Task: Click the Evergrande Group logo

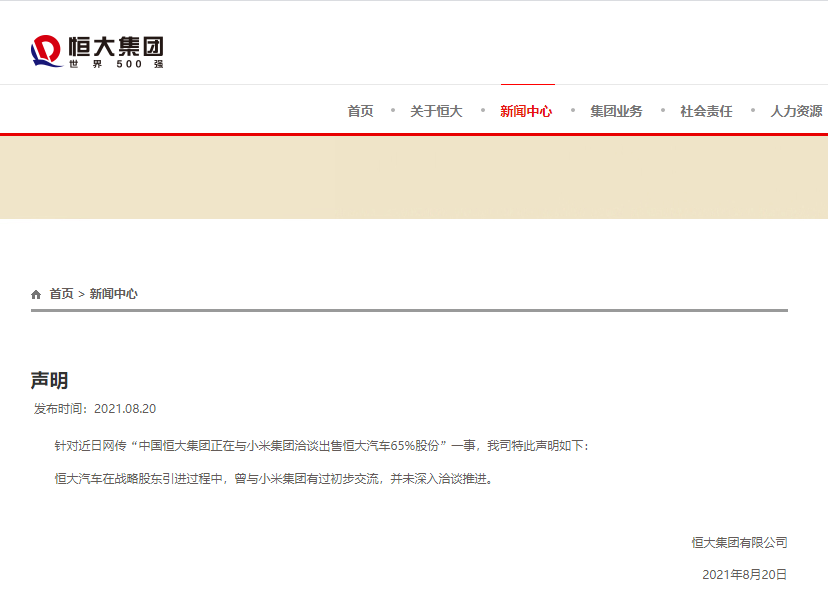Action: click(x=97, y=51)
